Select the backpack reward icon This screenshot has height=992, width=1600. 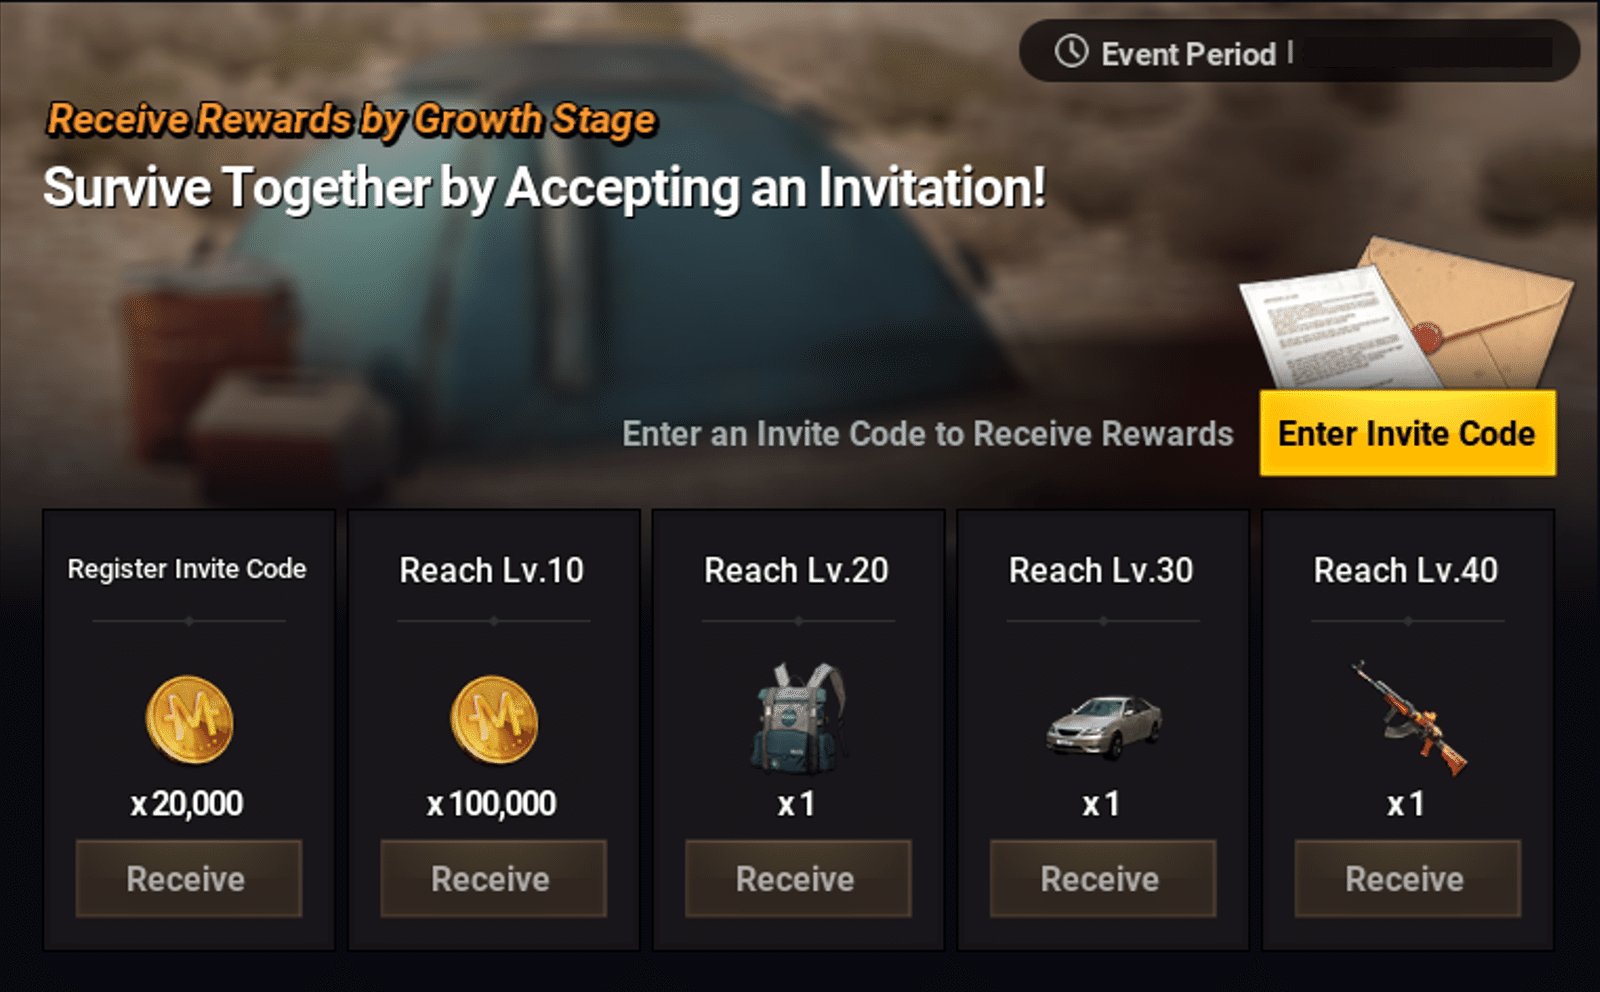pos(798,718)
